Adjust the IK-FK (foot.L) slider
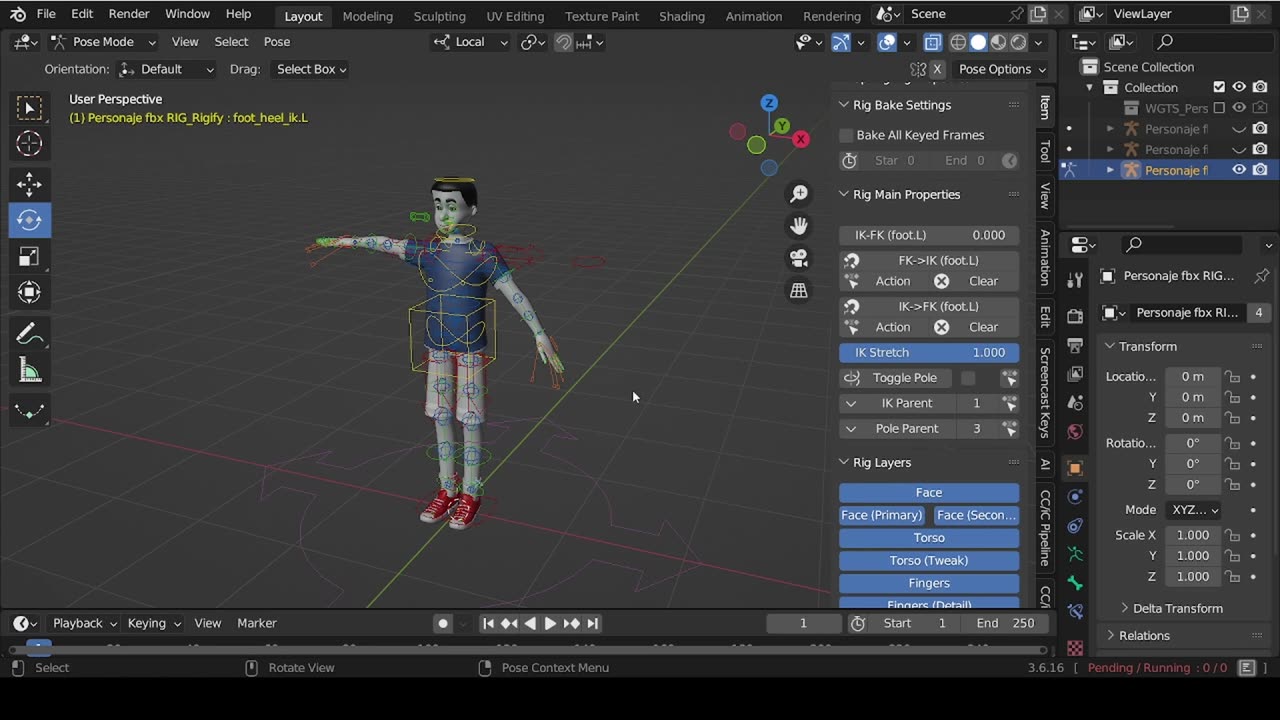This screenshot has height=720, width=1280. point(929,235)
